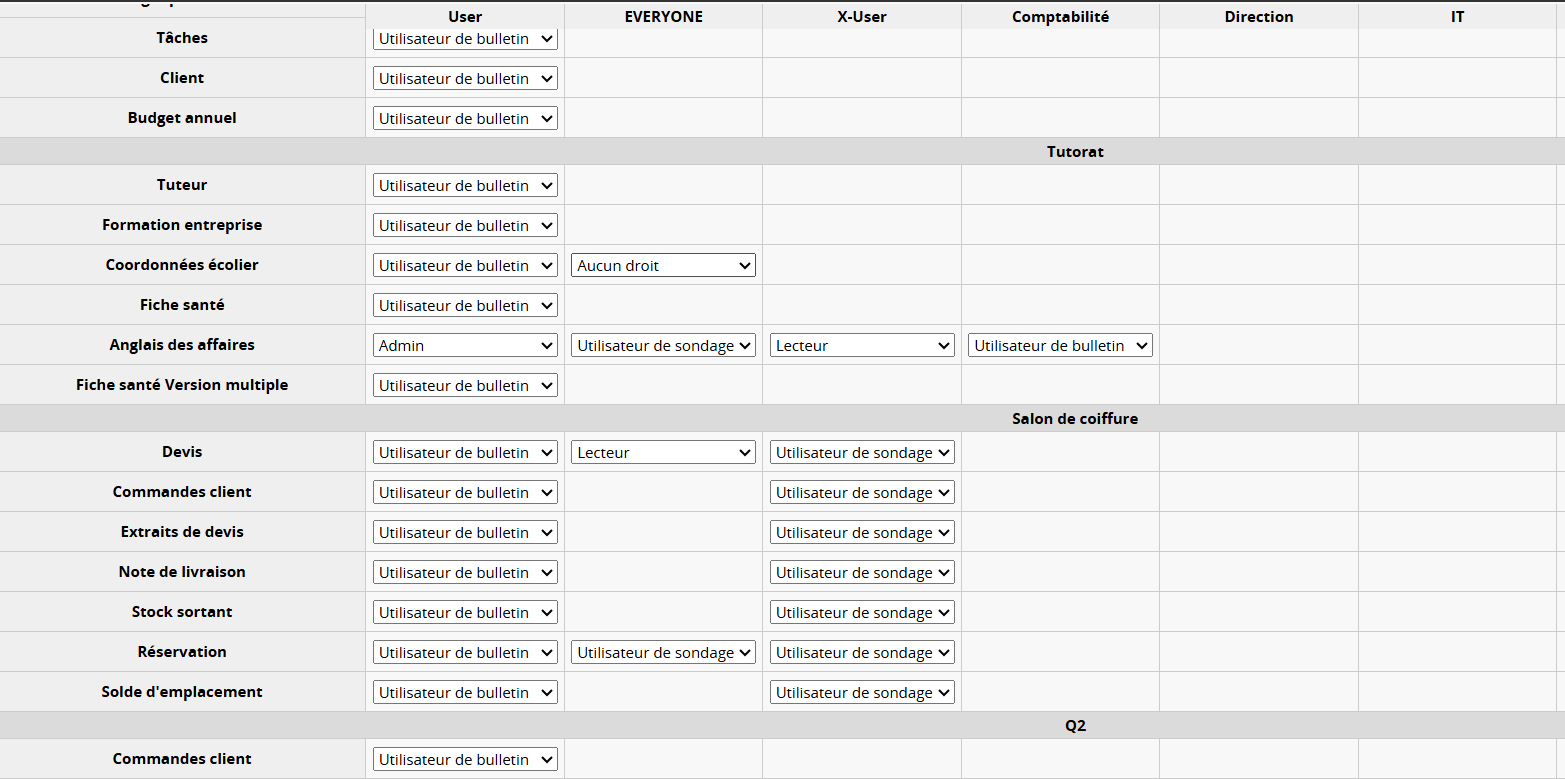This screenshot has width=1565, height=779.
Task: Click the Formation entreprise row label
Action: [x=182, y=225]
